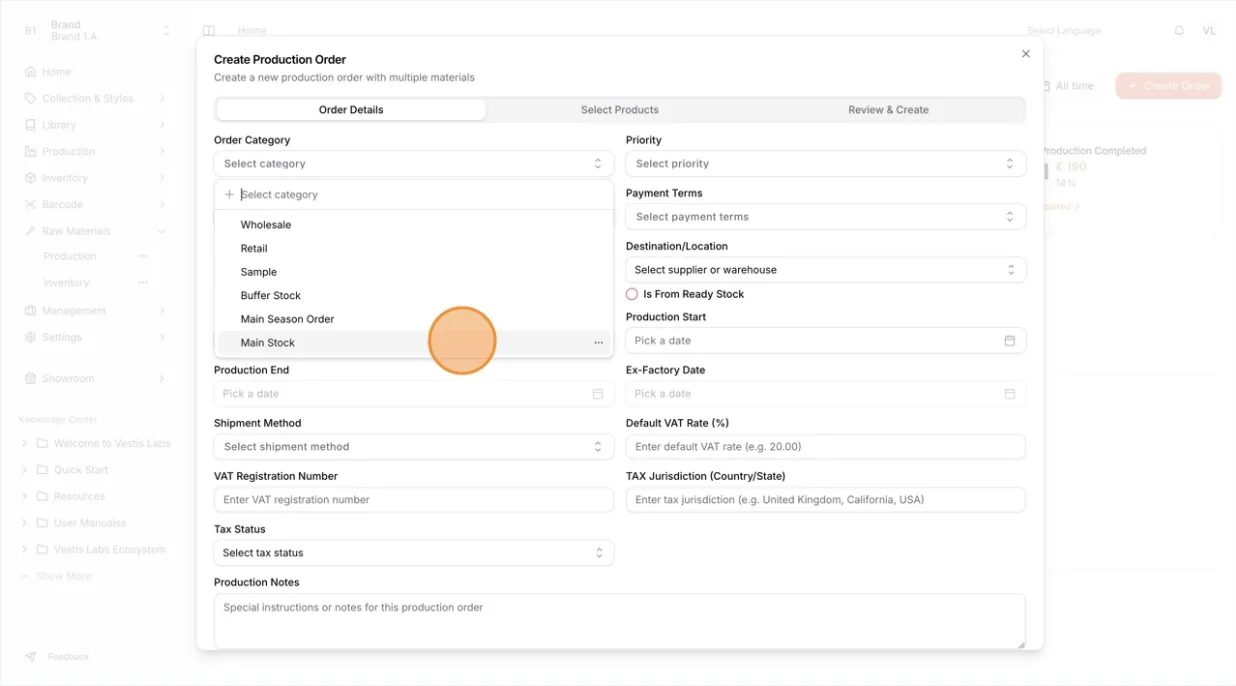Select the Order Details tab
This screenshot has height=686, width=1236.
click(x=351, y=110)
